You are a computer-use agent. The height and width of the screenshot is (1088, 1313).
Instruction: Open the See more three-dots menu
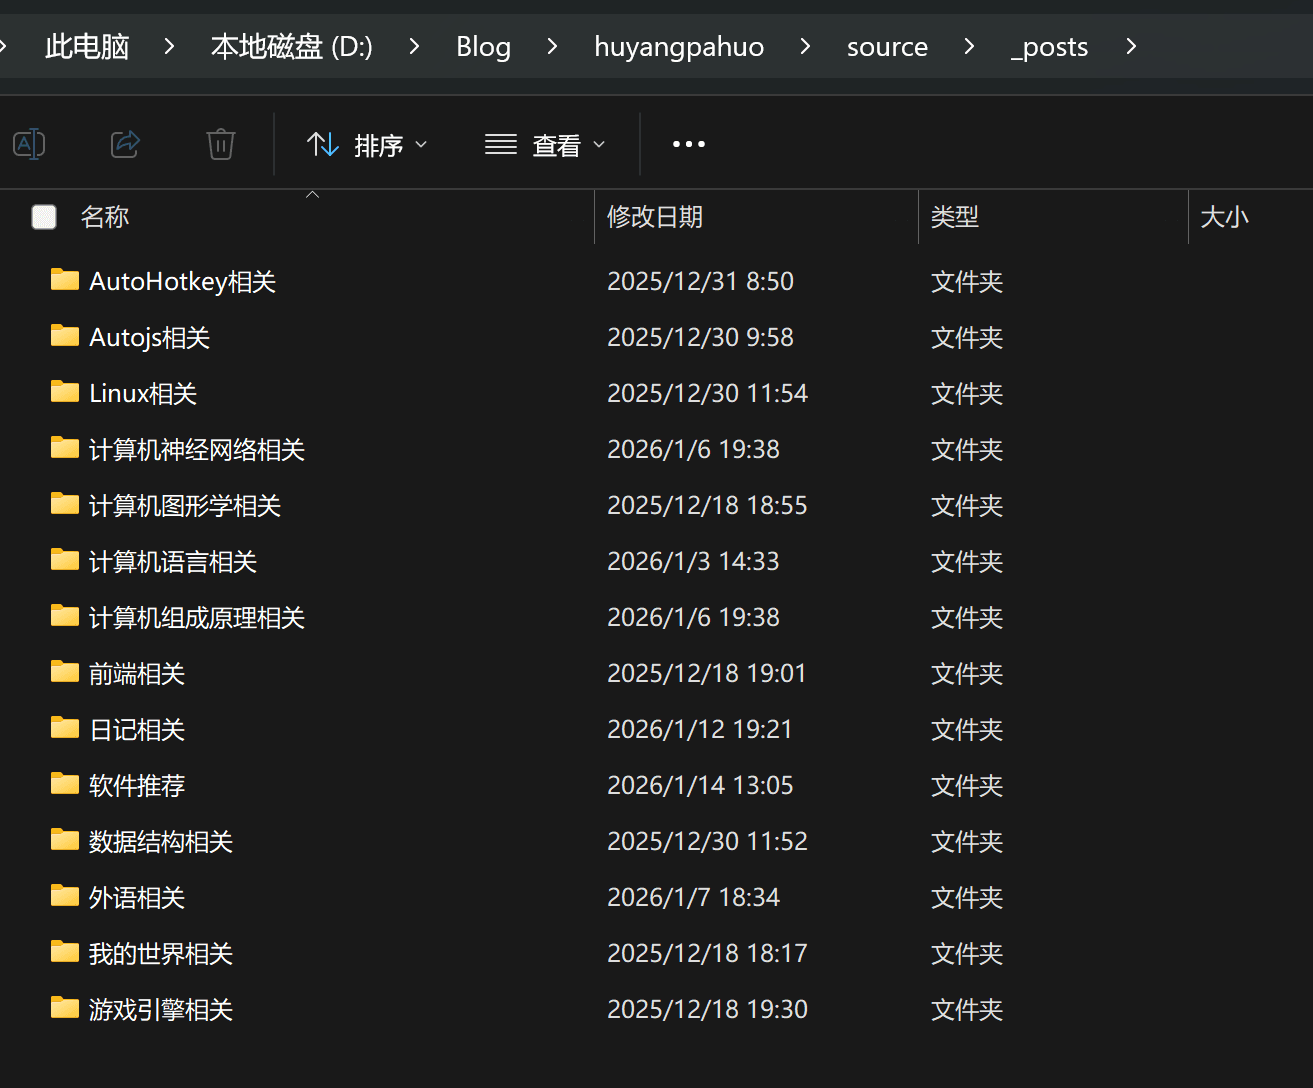tap(688, 144)
